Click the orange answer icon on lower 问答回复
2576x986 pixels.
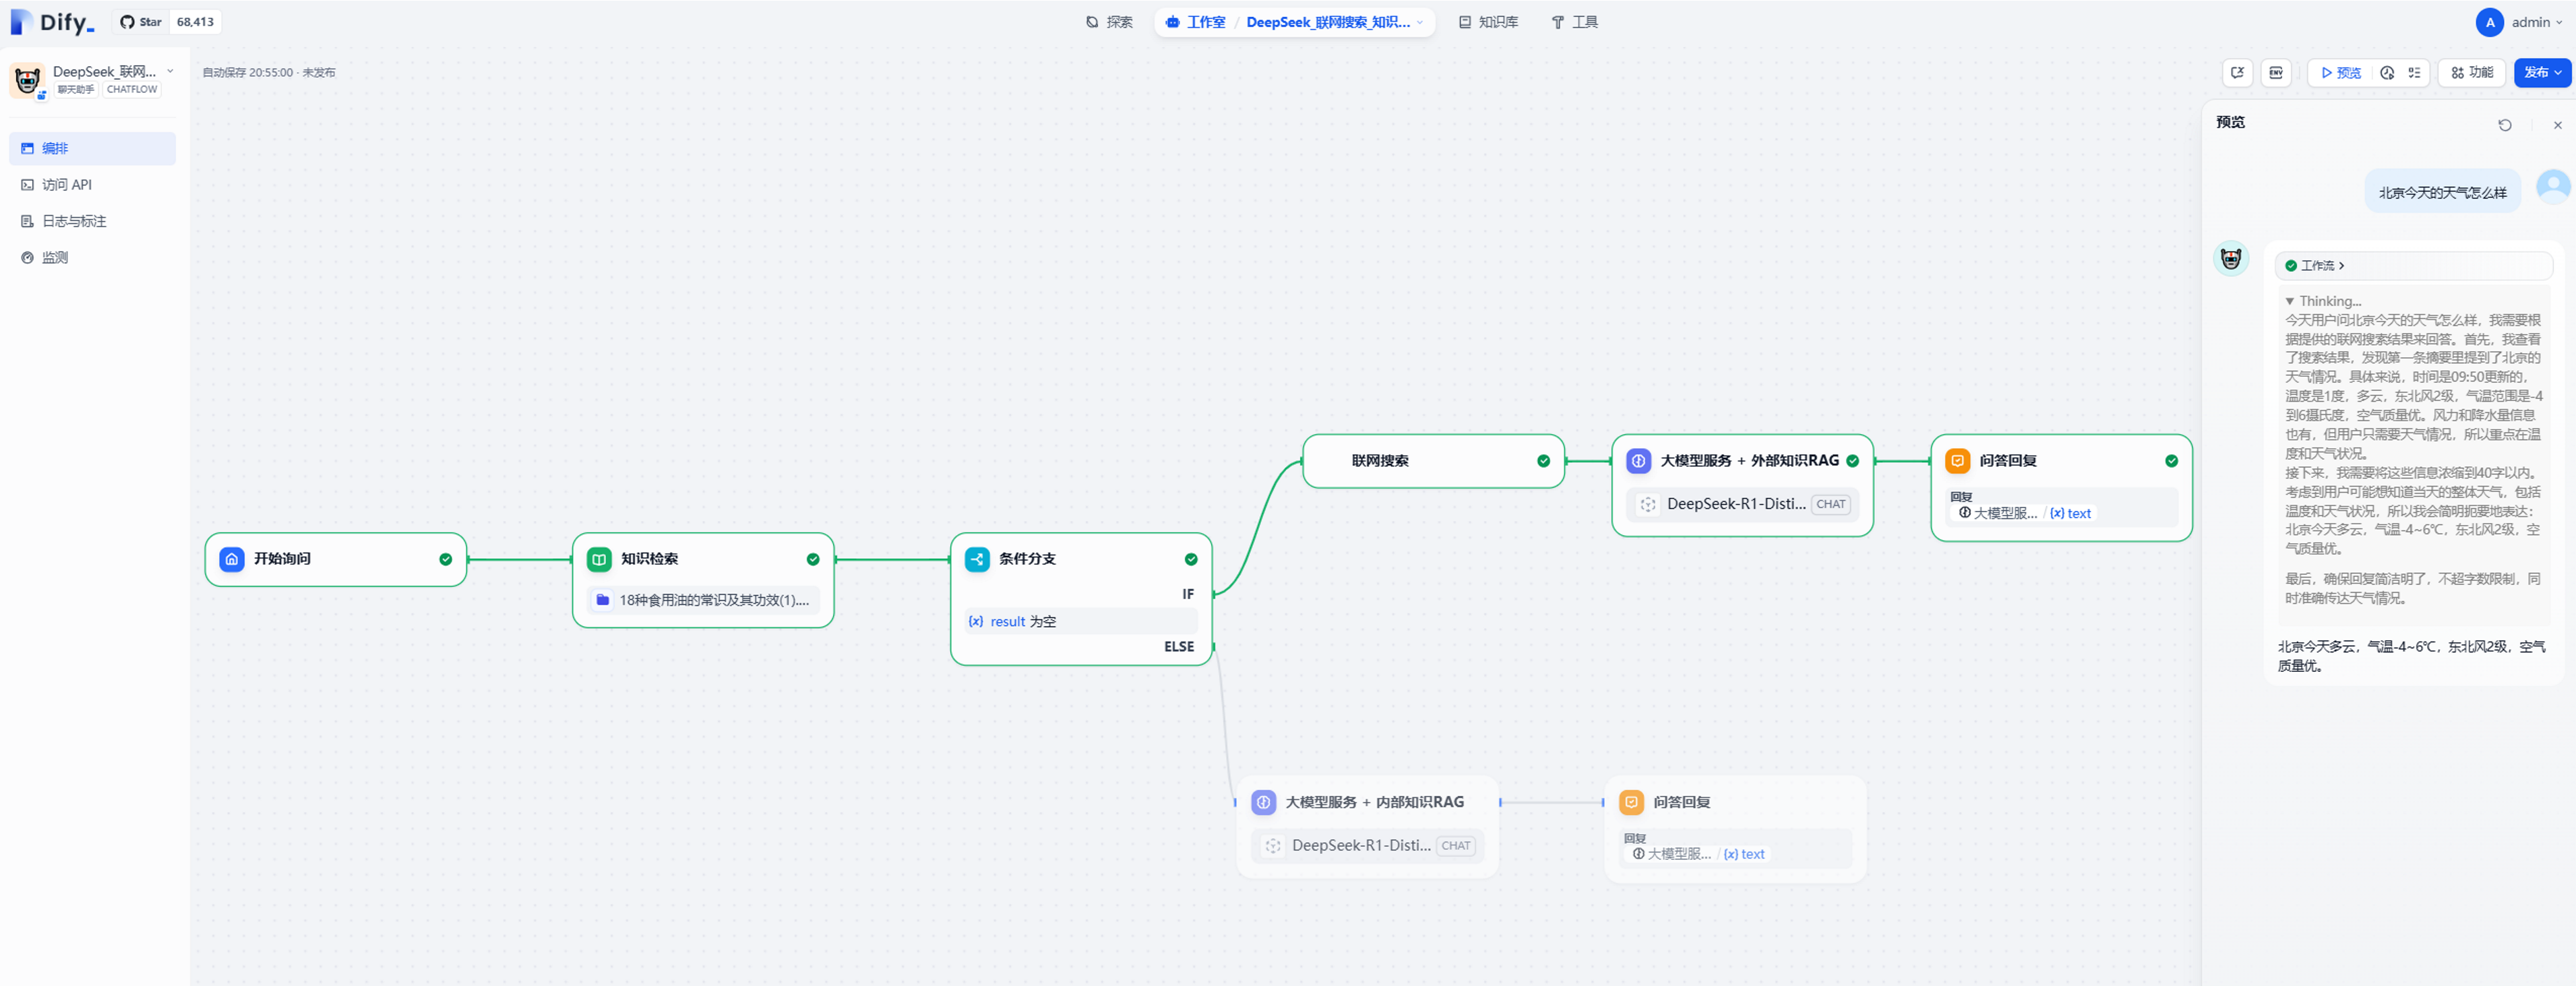tap(1632, 802)
